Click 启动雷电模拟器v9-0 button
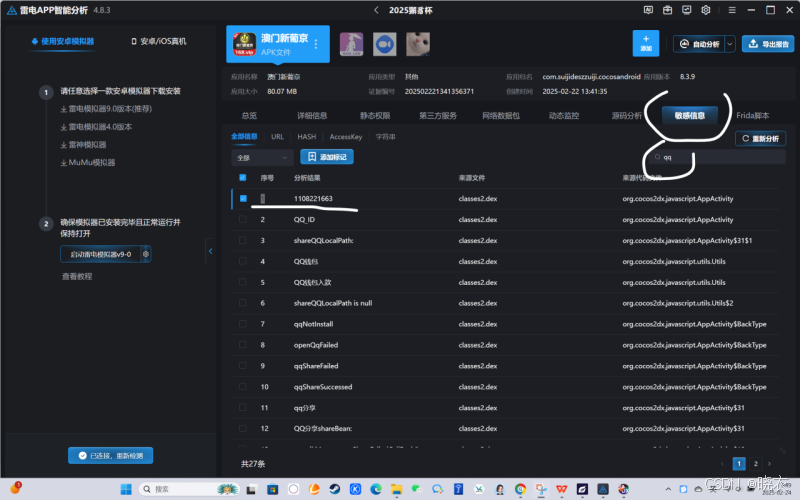801x500 pixels. 101,254
